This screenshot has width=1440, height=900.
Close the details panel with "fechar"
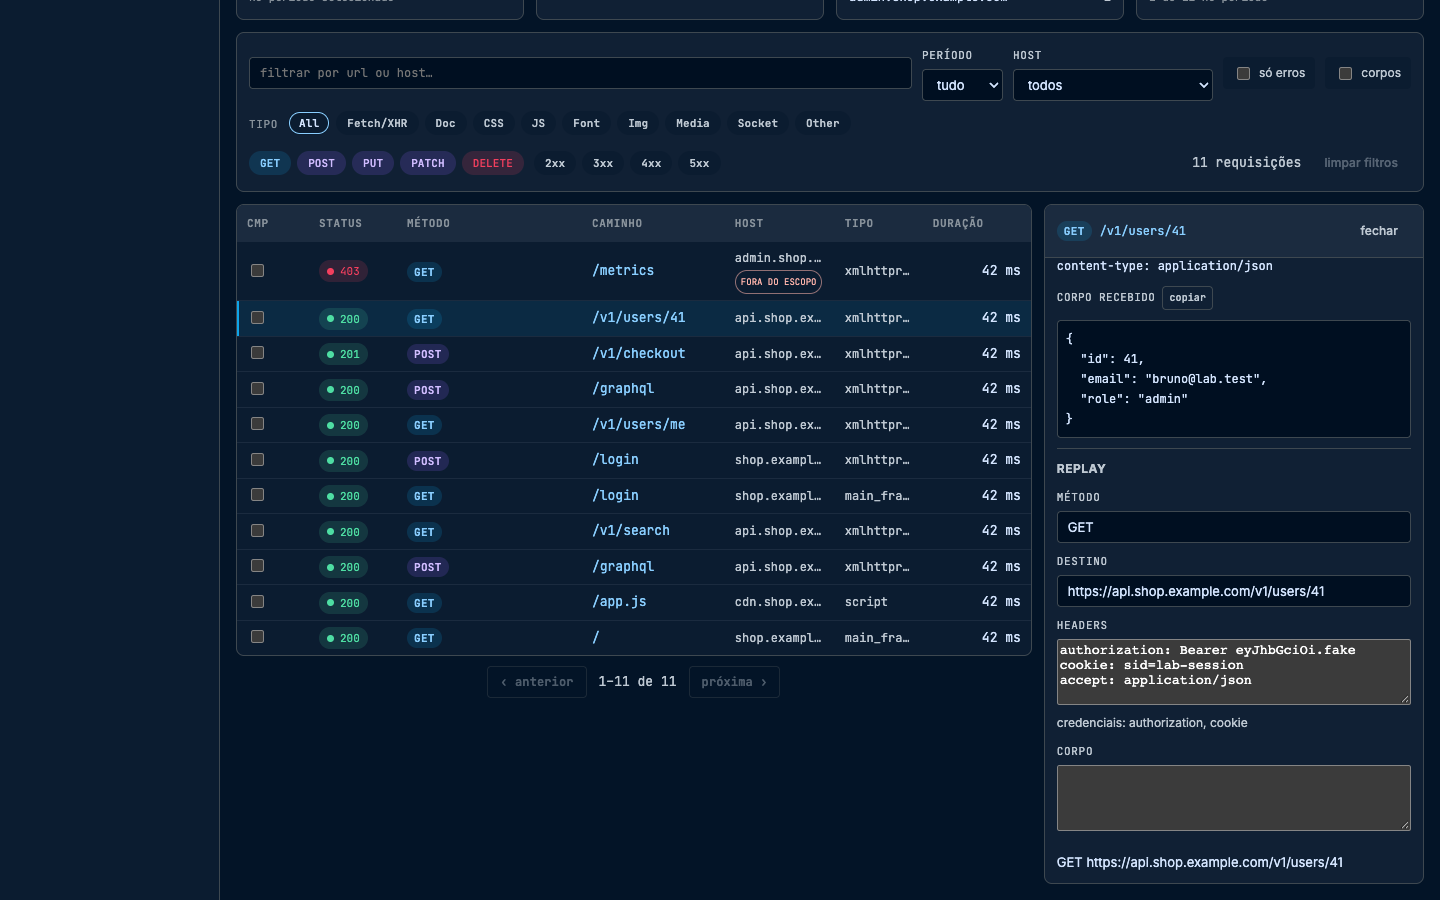click(x=1379, y=231)
